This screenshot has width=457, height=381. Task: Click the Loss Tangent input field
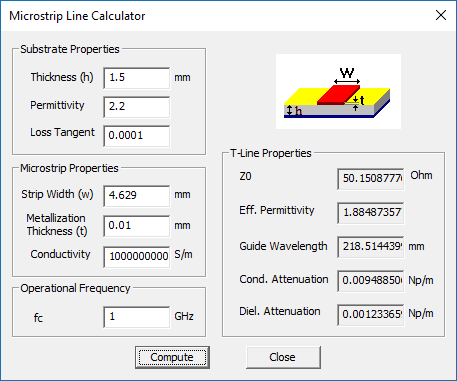pos(137,136)
